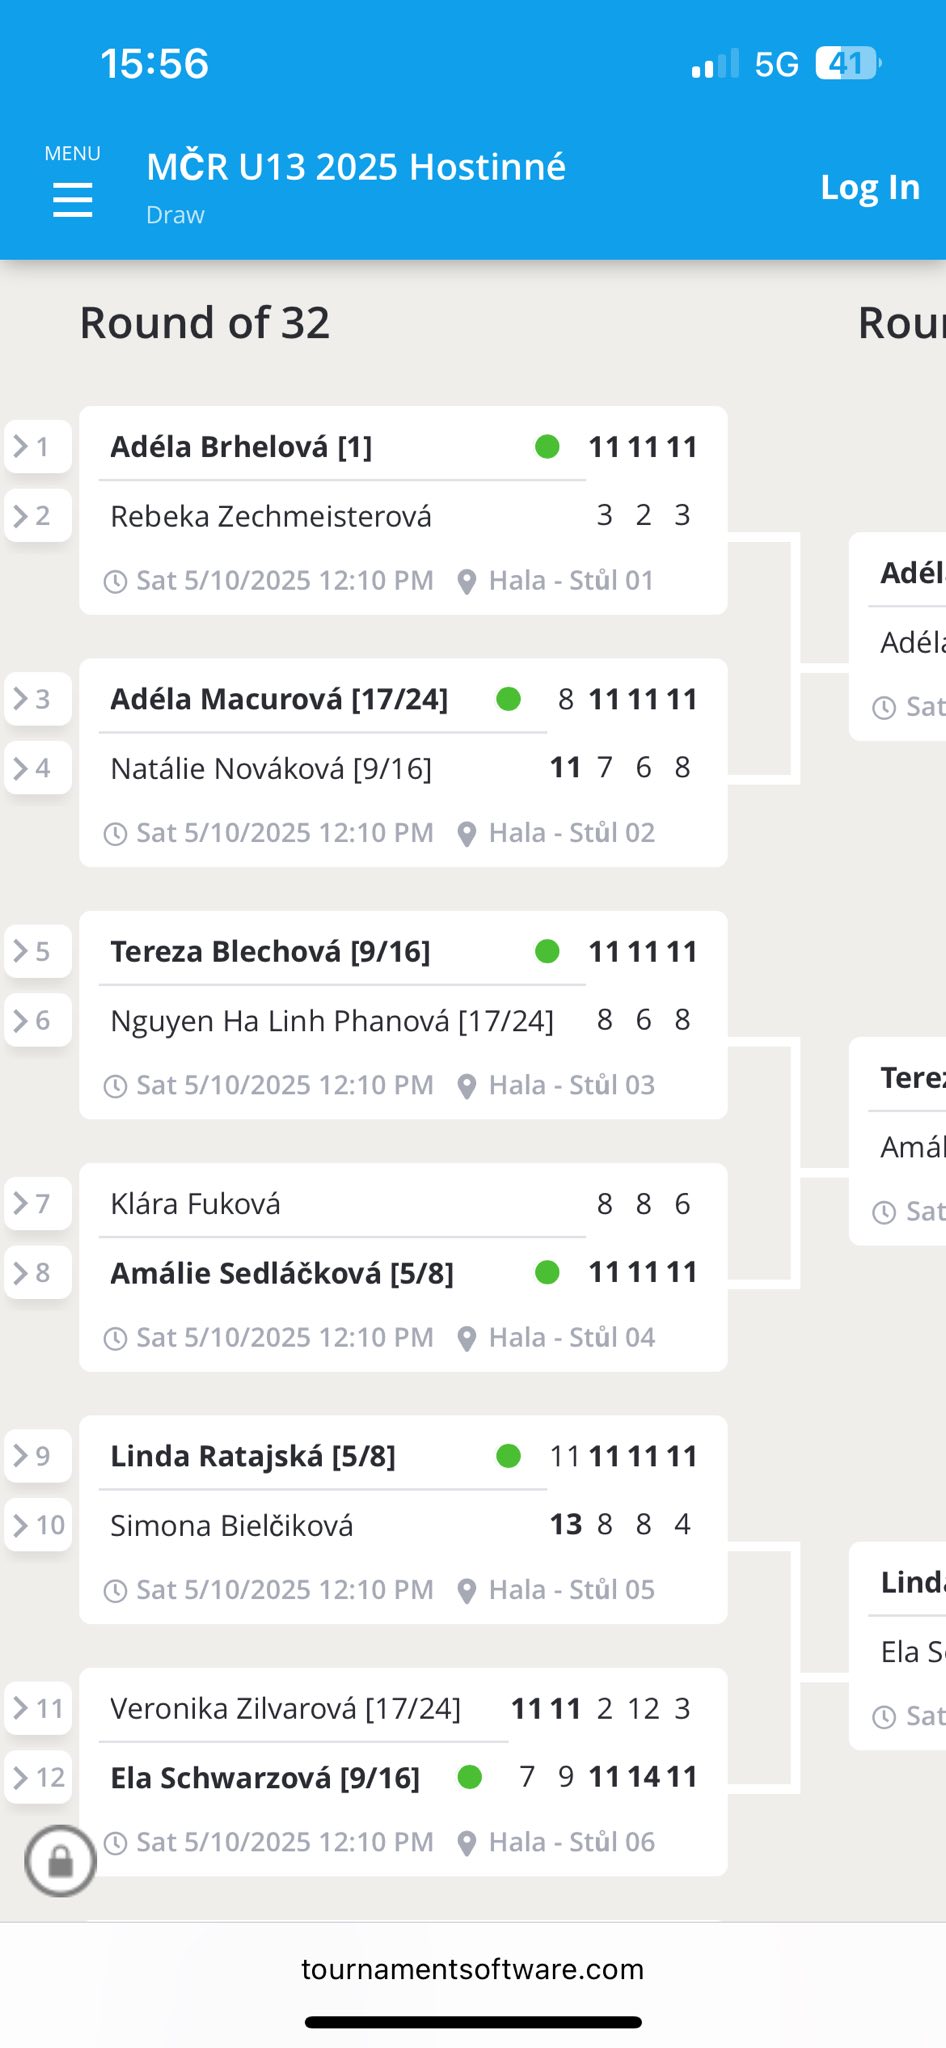
Task: Expand draw position 12 chevron
Action: (x=21, y=1777)
